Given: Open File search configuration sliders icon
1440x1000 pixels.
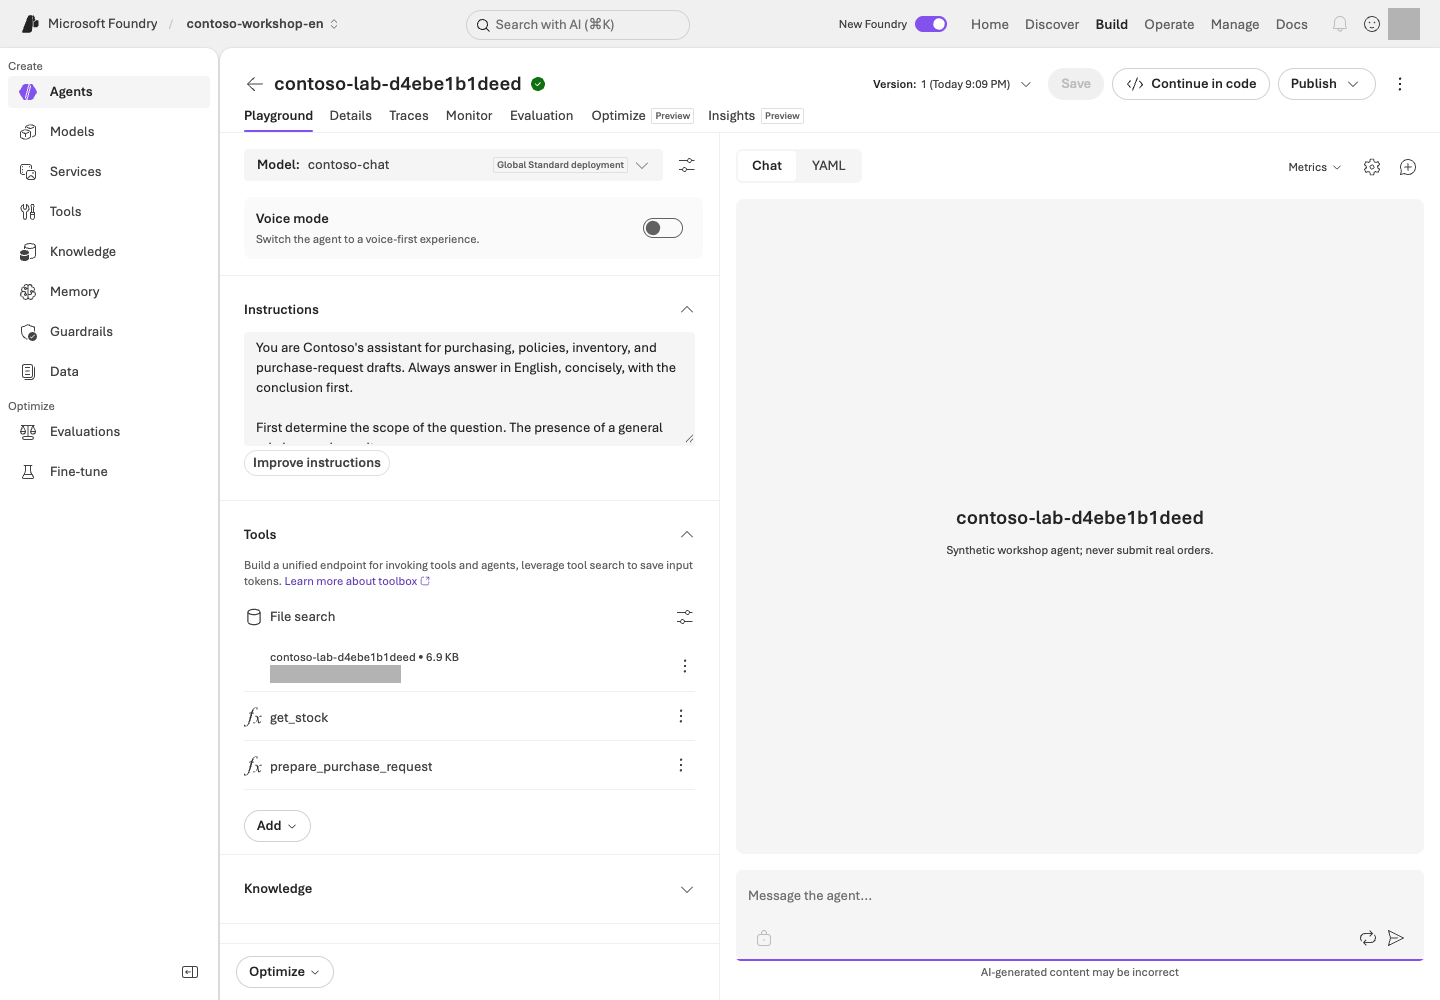Looking at the screenshot, I should click(x=685, y=617).
